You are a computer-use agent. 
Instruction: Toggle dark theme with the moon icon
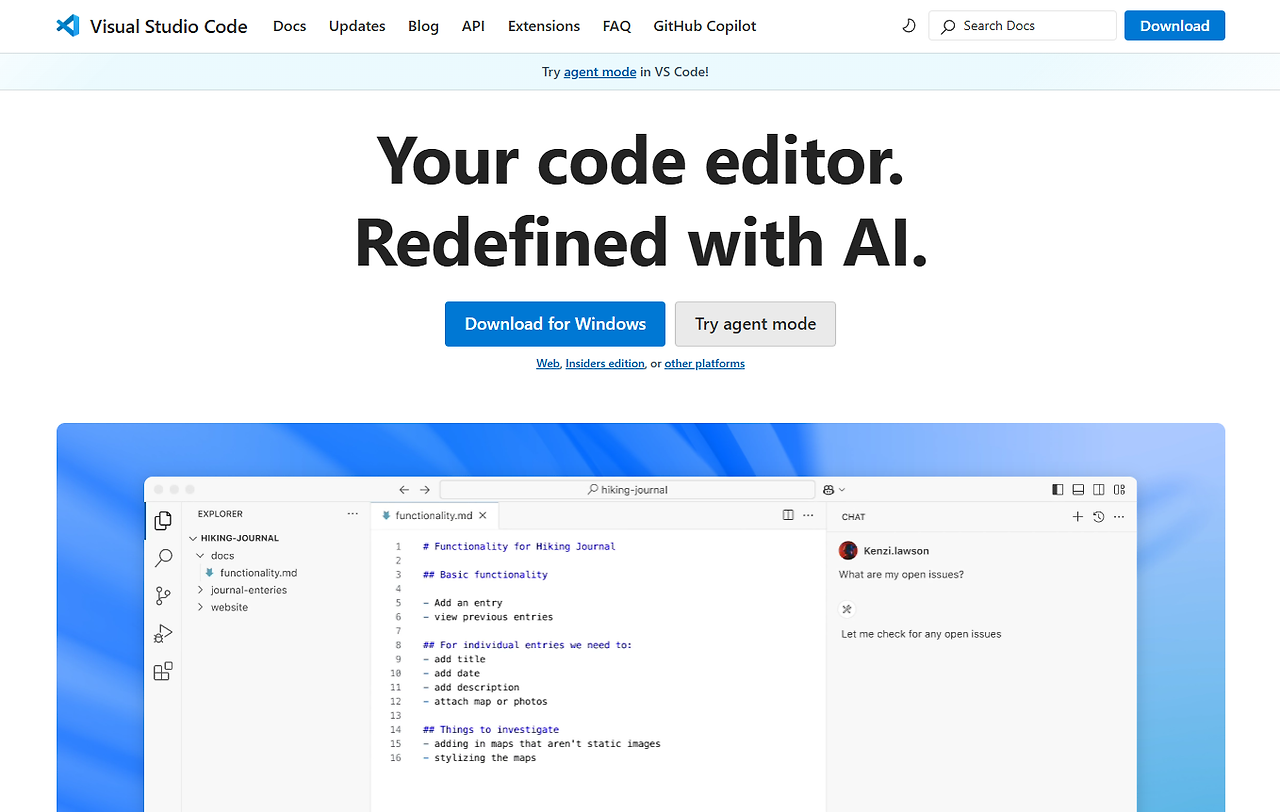pyautogui.click(x=909, y=26)
